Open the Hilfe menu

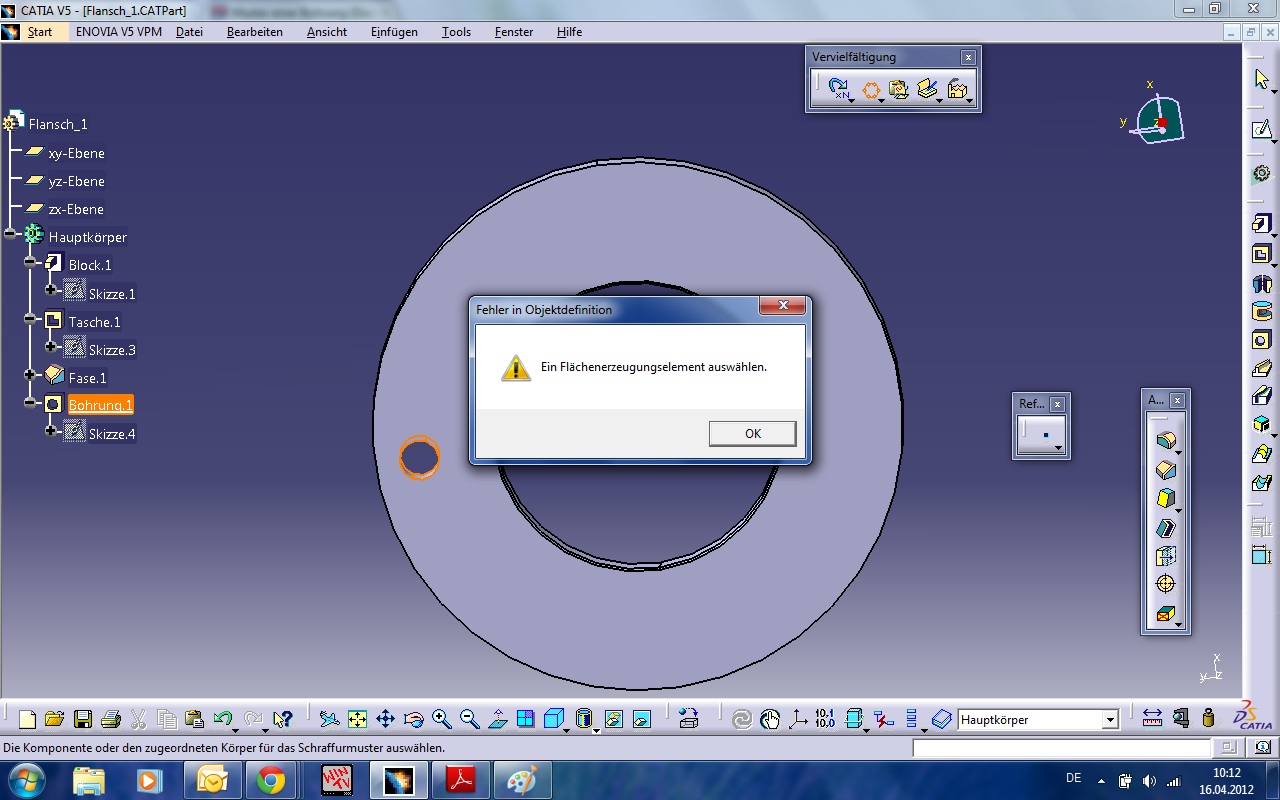click(x=569, y=32)
